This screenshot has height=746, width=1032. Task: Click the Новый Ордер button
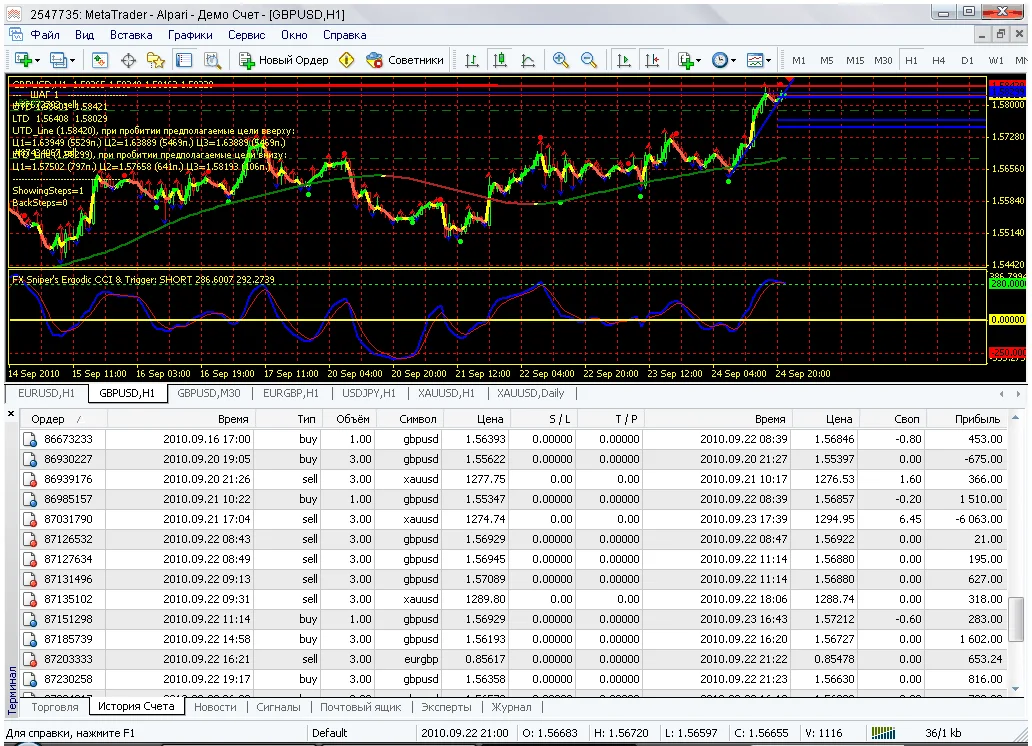[x=284, y=60]
